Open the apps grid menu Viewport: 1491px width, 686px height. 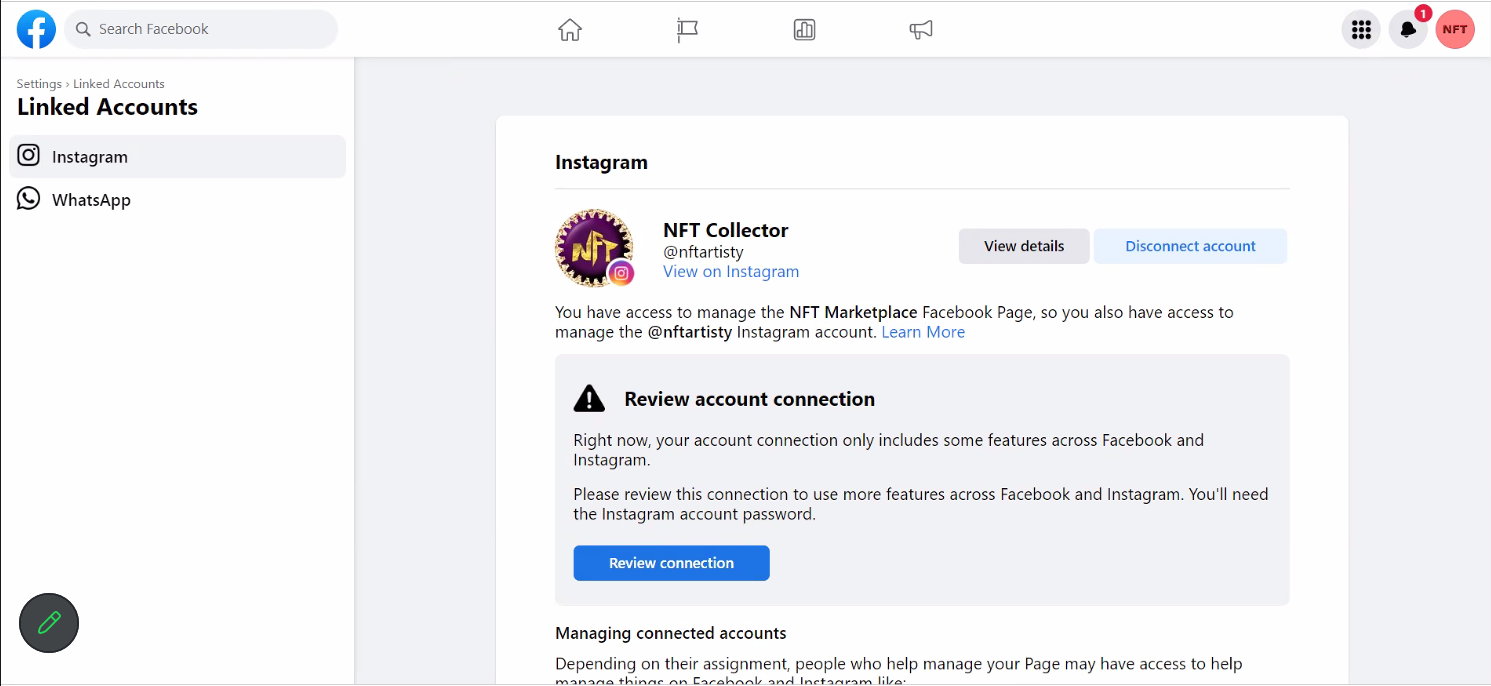coord(1361,29)
